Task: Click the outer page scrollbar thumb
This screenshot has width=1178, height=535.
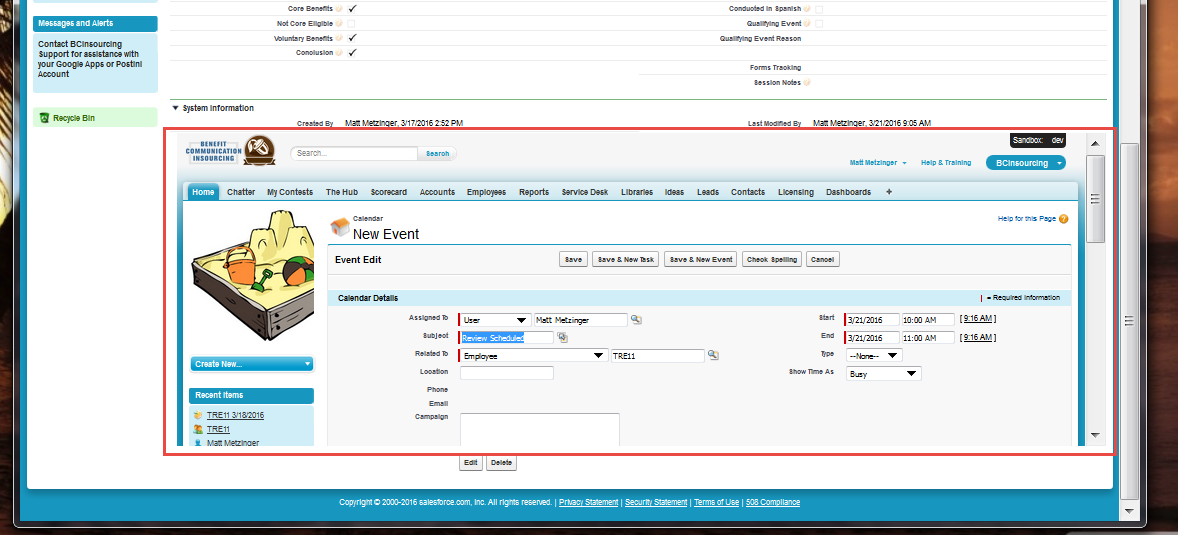Action: click(x=1128, y=321)
